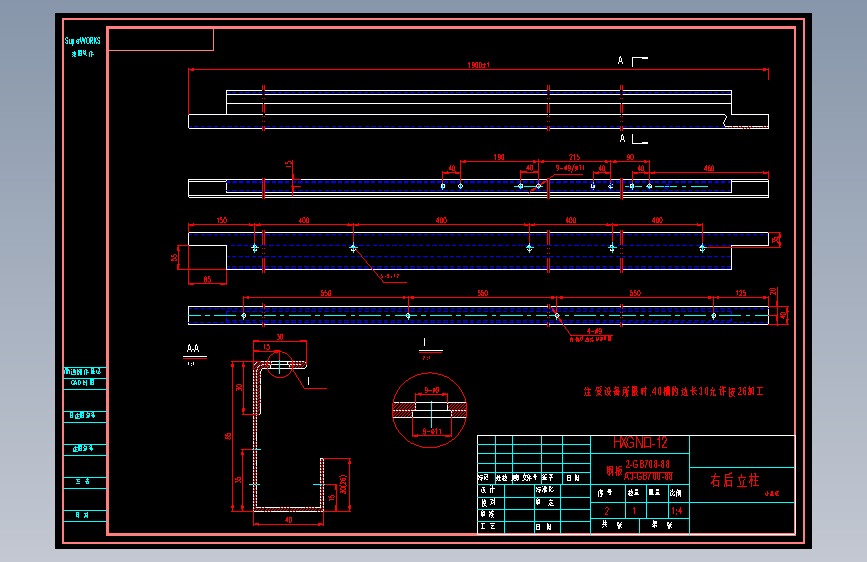Screen dimensions: 867x562
Task: Select the HXGN□-12 drawing number text
Action: [640, 443]
